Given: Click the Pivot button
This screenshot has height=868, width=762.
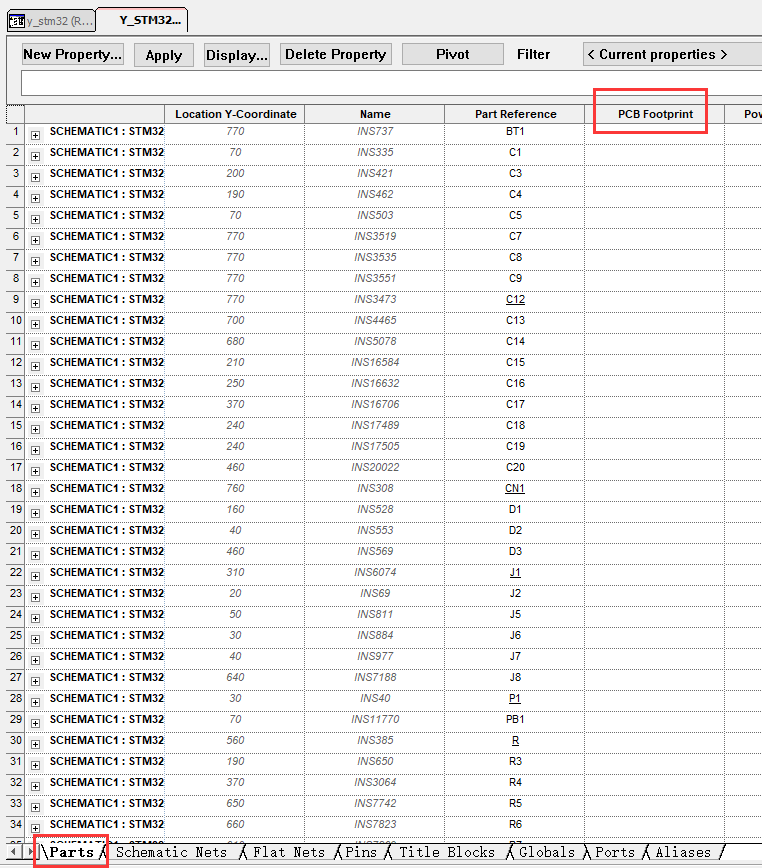Looking at the screenshot, I should click(453, 54).
